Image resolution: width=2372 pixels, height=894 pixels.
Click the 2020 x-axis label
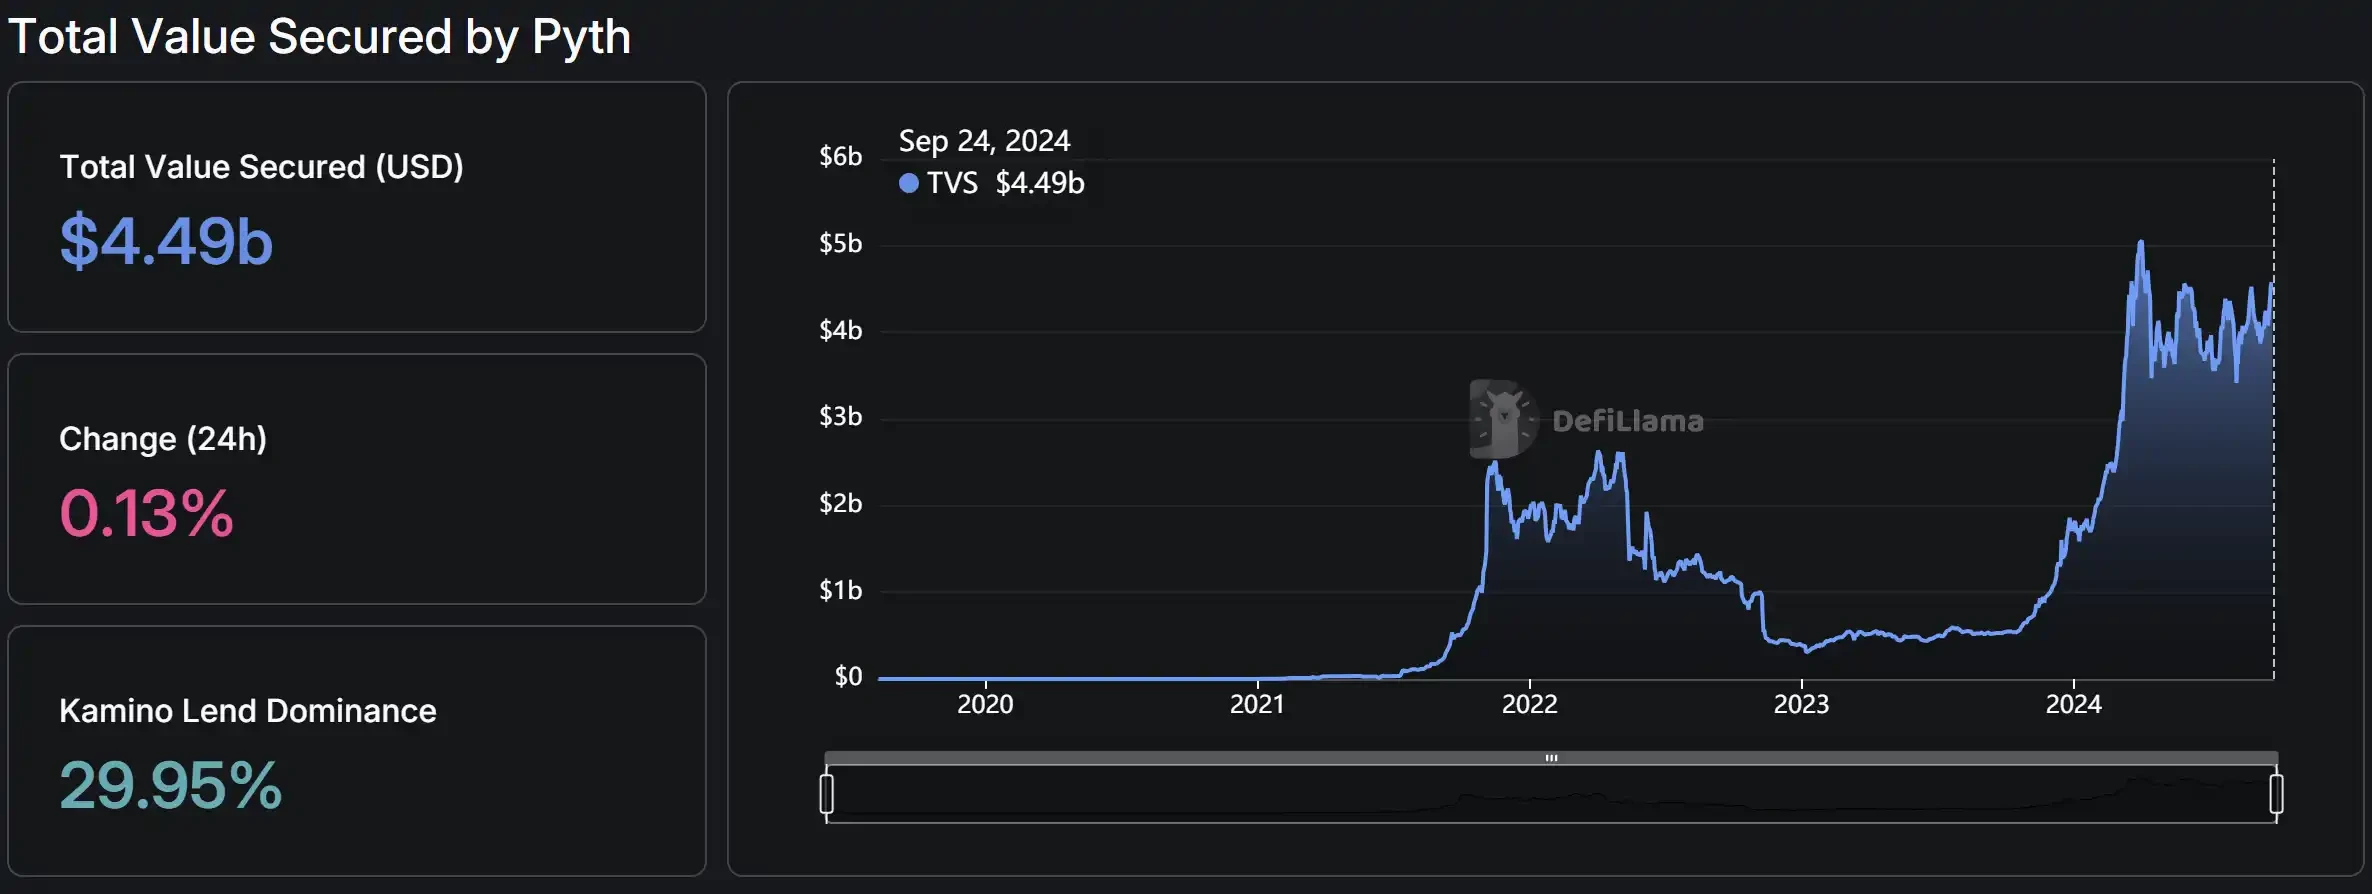[x=985, y=705]
